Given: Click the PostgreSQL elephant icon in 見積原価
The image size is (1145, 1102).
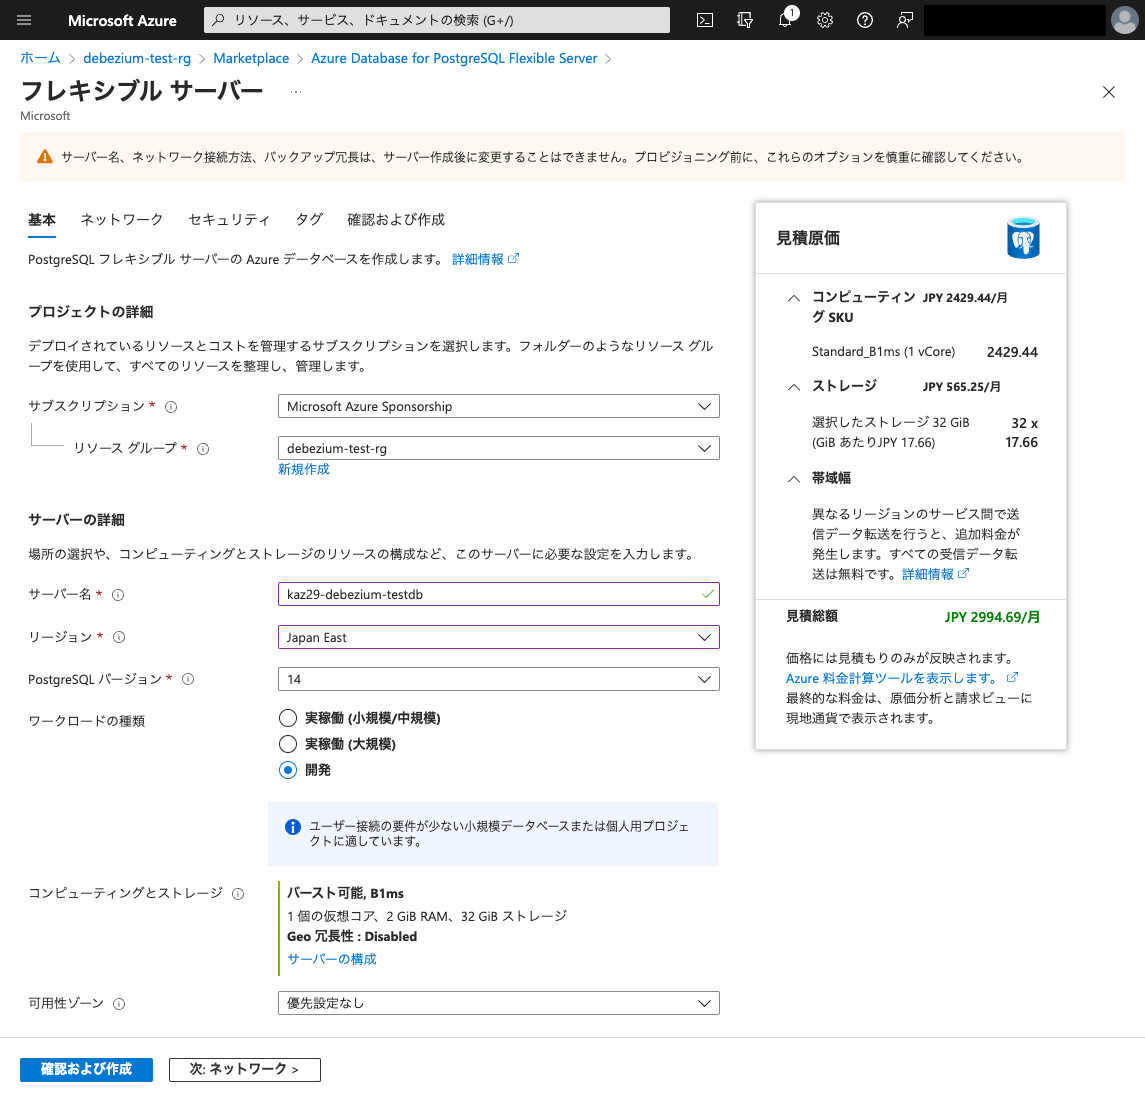Looking at the screenshot, I should (1023, 238).
